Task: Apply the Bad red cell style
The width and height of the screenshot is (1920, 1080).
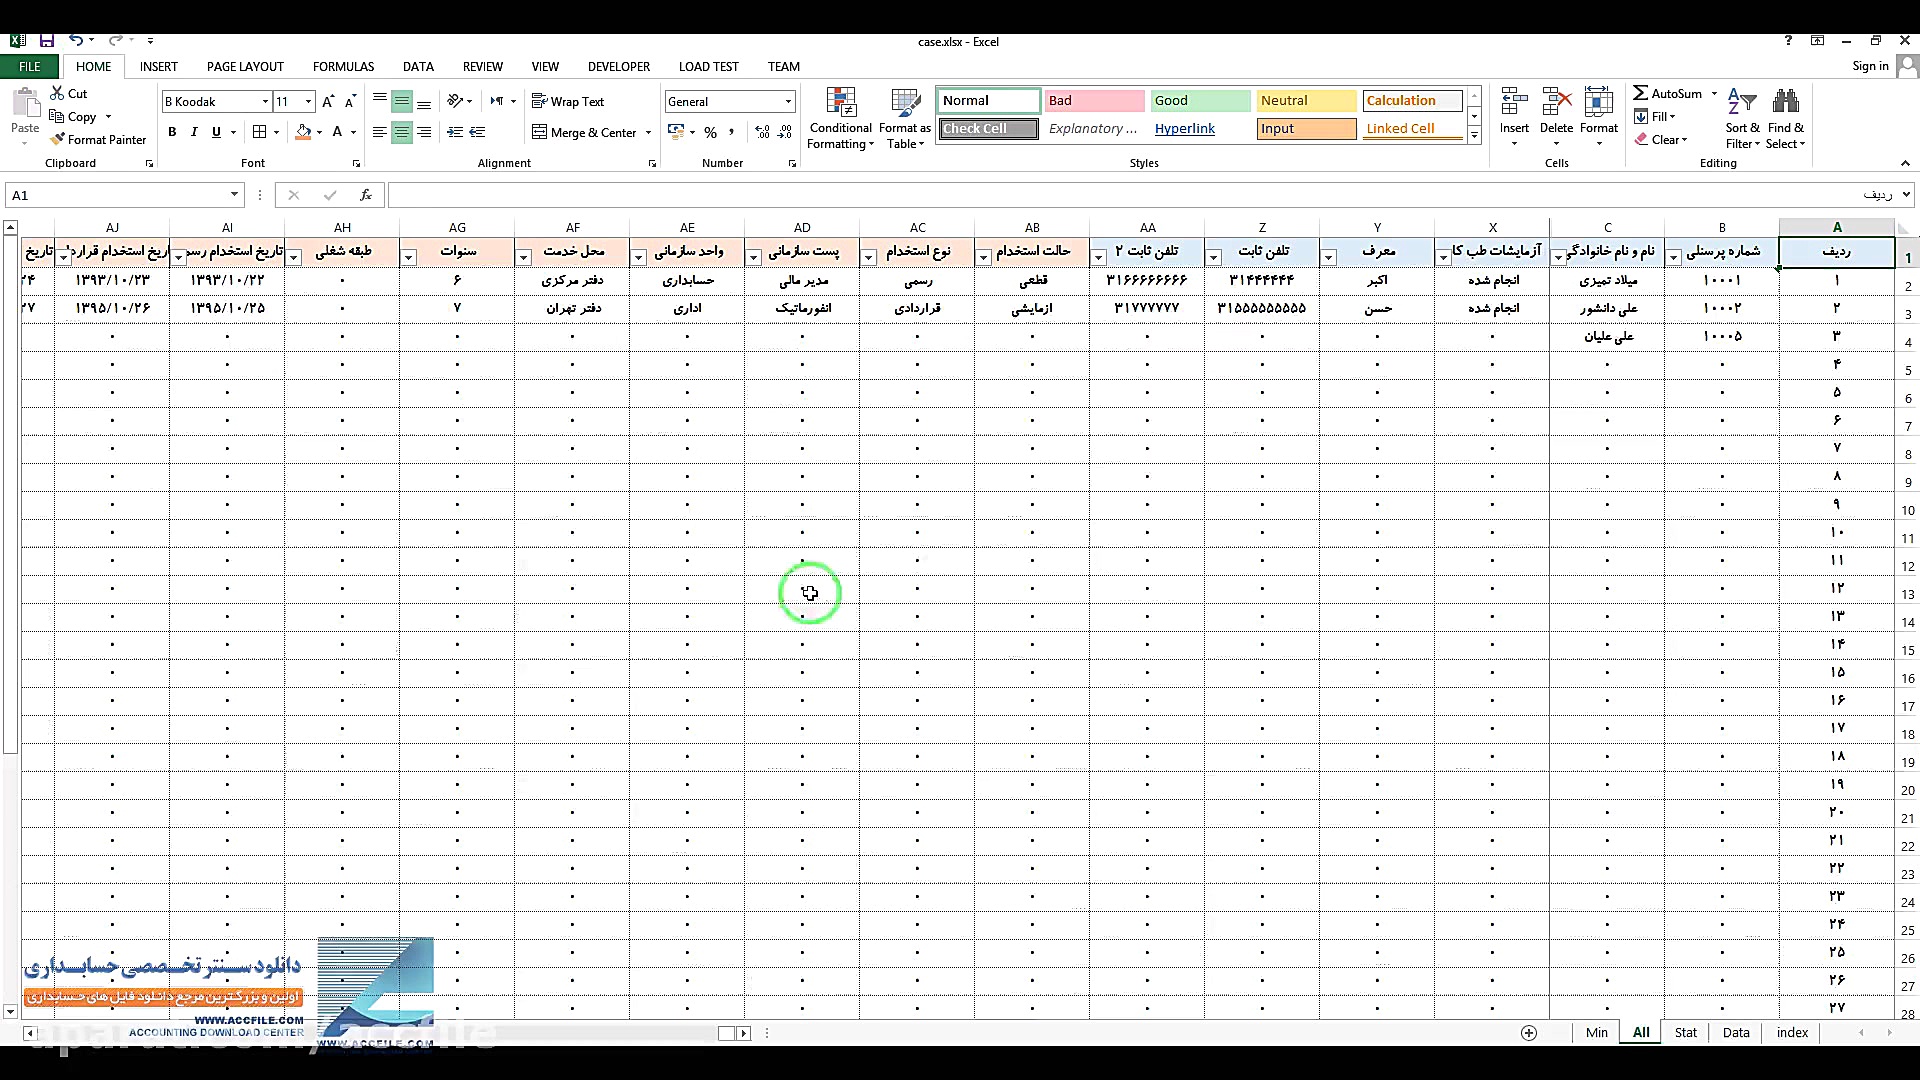Action: (1094, 100)
